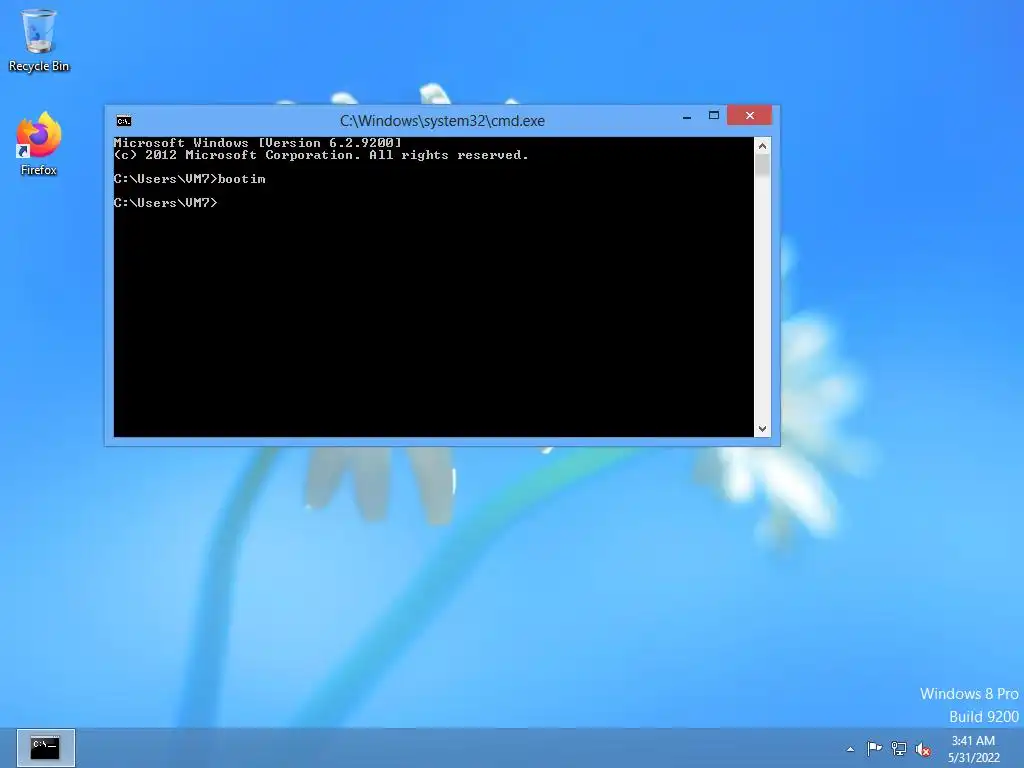Maximize the cmd.exe window
Image resolution: width=1024 pixels, height=768 pixels.
click(714, 116)
